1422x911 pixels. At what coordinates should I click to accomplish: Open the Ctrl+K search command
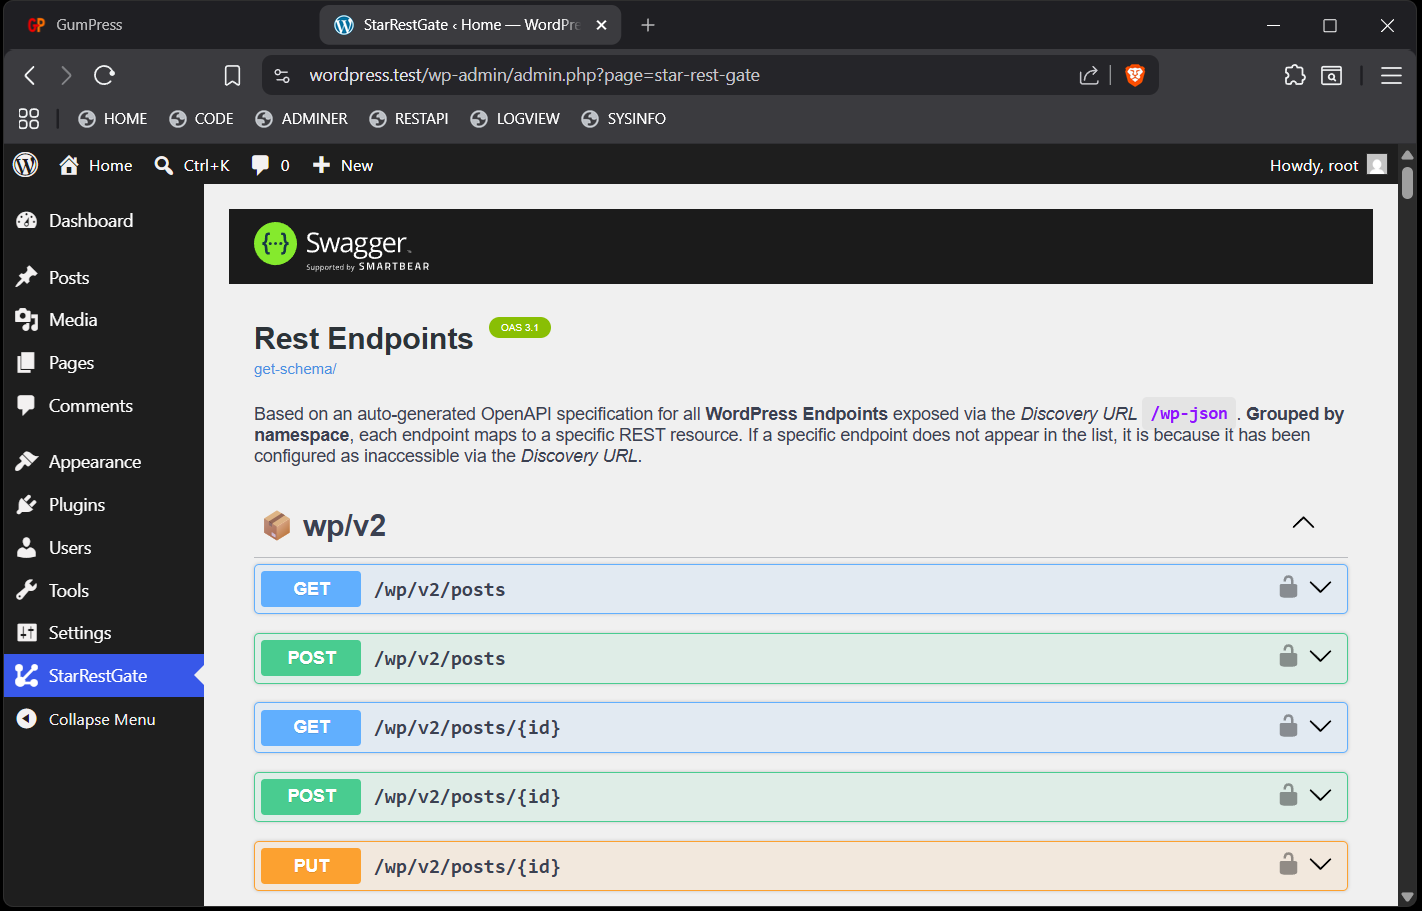(x=192, y=165)
